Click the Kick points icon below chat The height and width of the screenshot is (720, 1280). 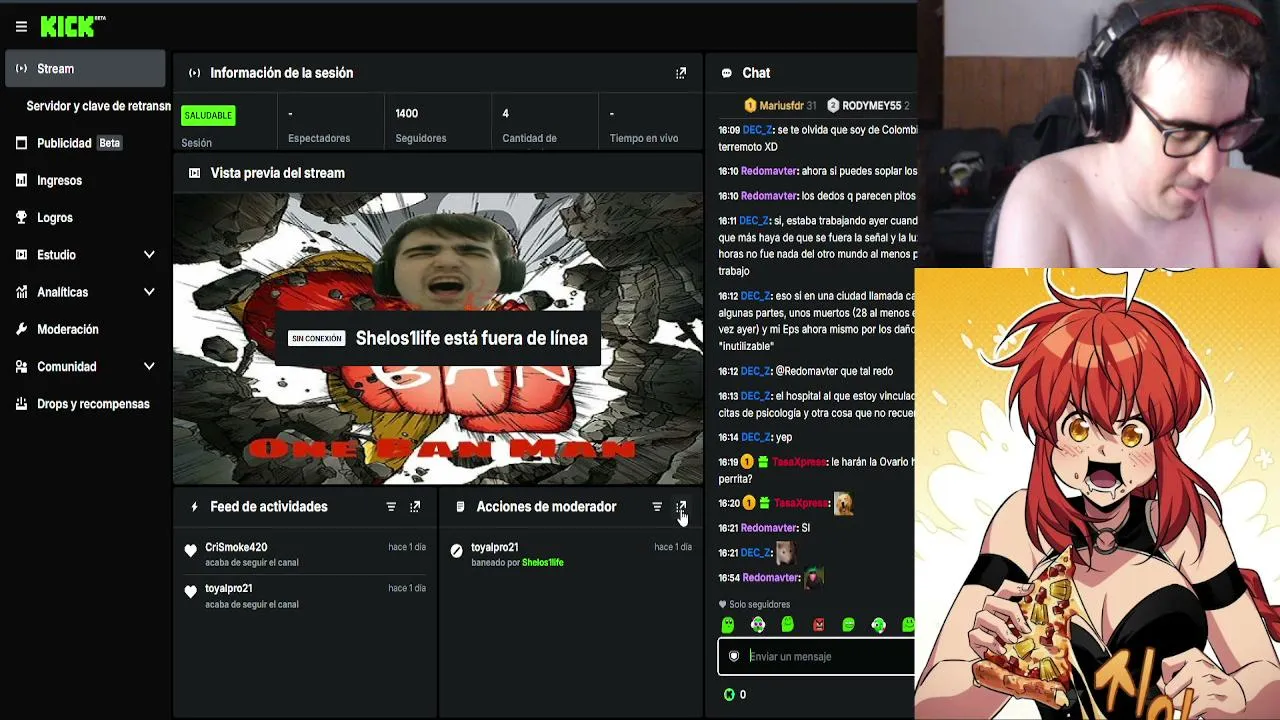click(729, 694)
